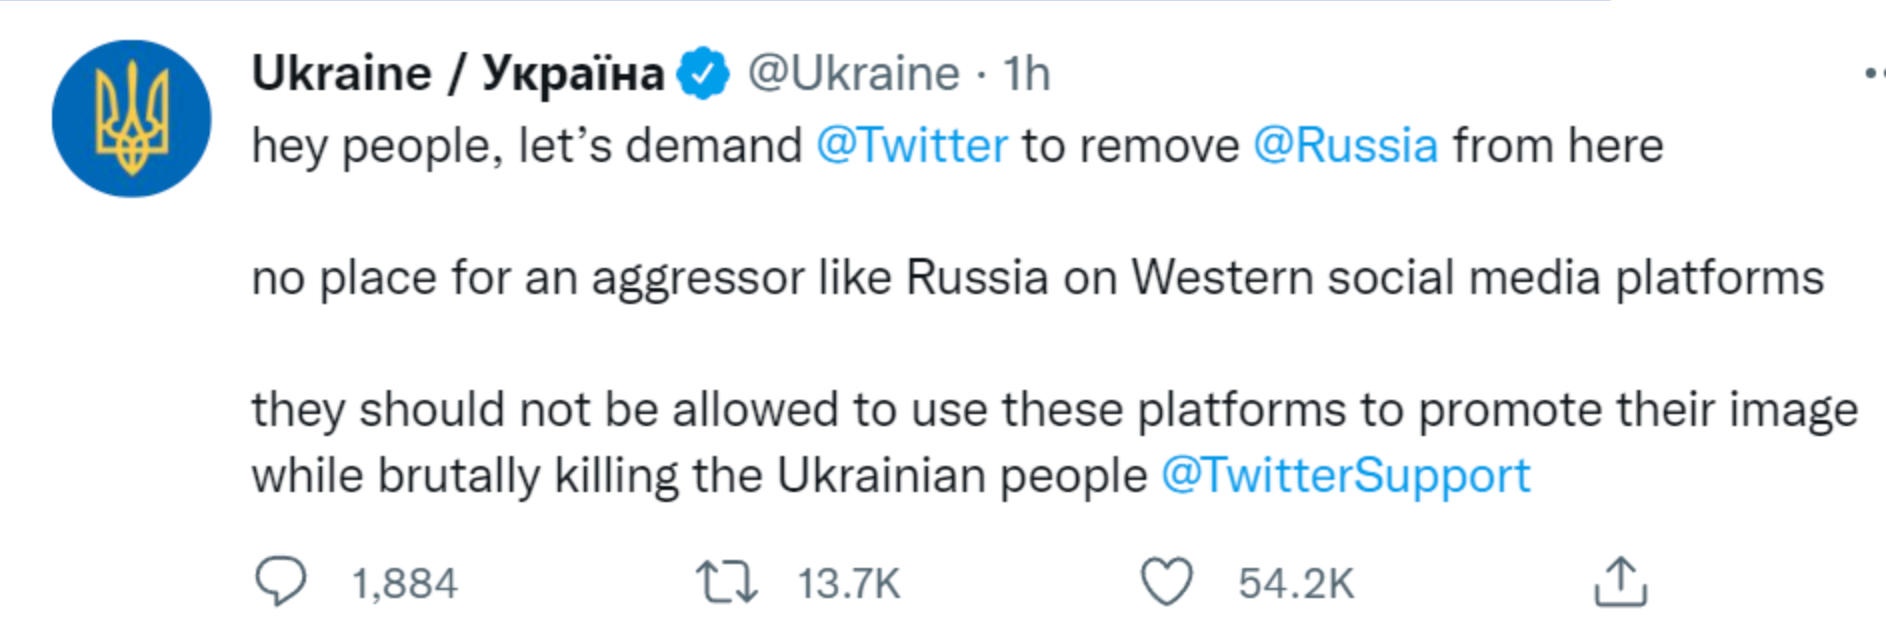The image size is (1886, 640).
Task: Open the more options dots menu
Action: 1874,73
